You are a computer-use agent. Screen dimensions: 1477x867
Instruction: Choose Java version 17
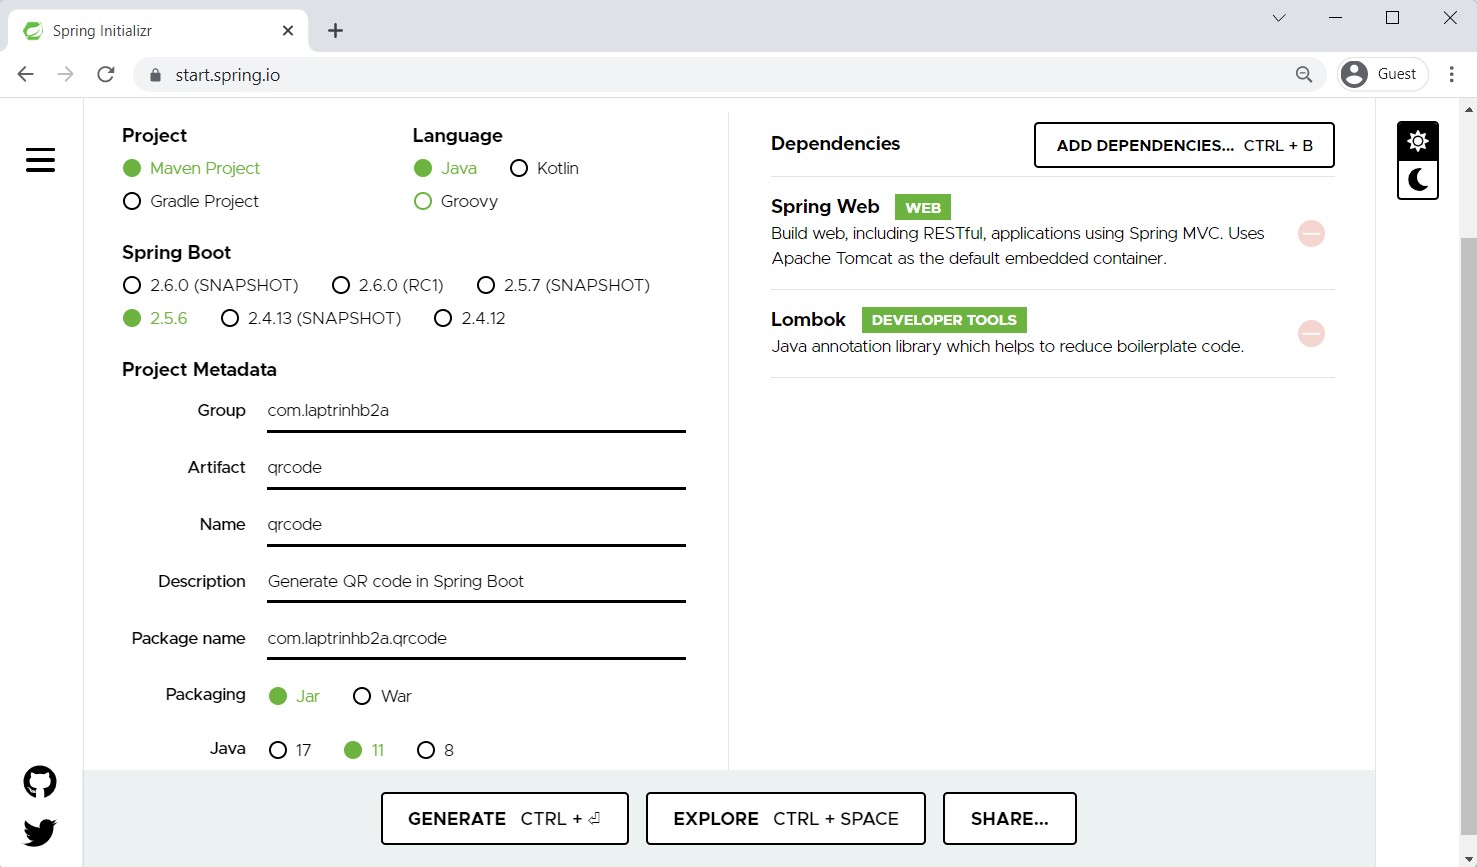tap(290, 750)
